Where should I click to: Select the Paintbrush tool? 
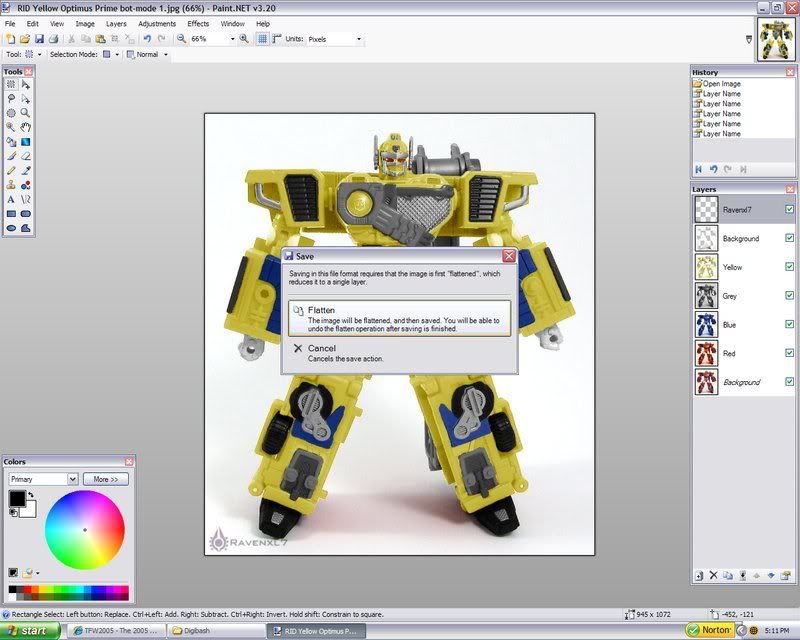pyautogui.click(x=11, y=156)
